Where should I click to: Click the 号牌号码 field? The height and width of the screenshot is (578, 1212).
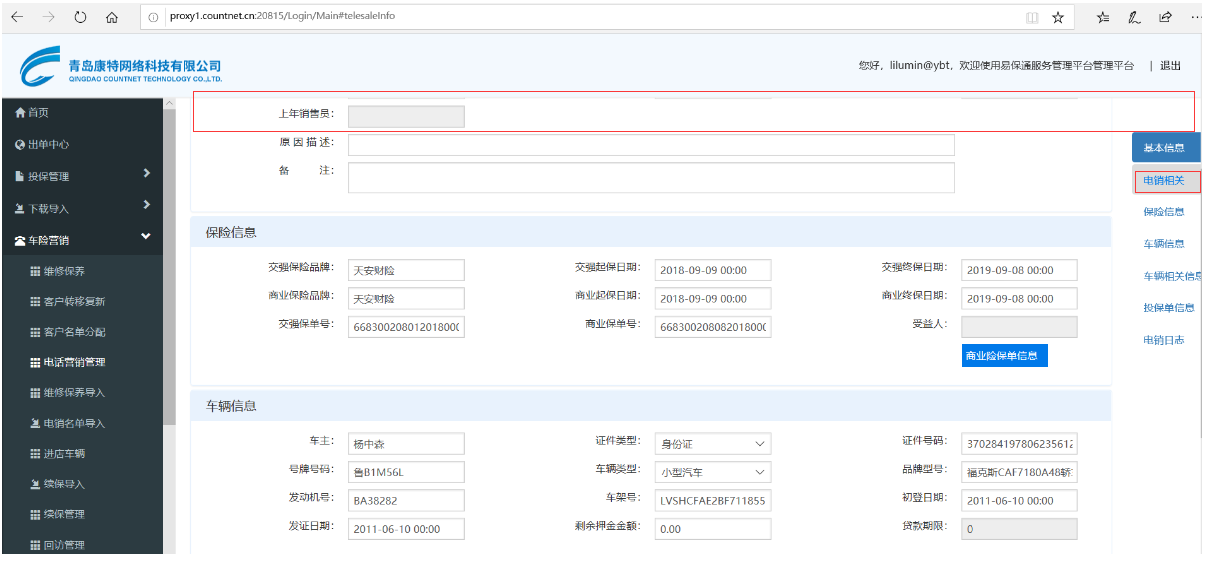[406, 472]
